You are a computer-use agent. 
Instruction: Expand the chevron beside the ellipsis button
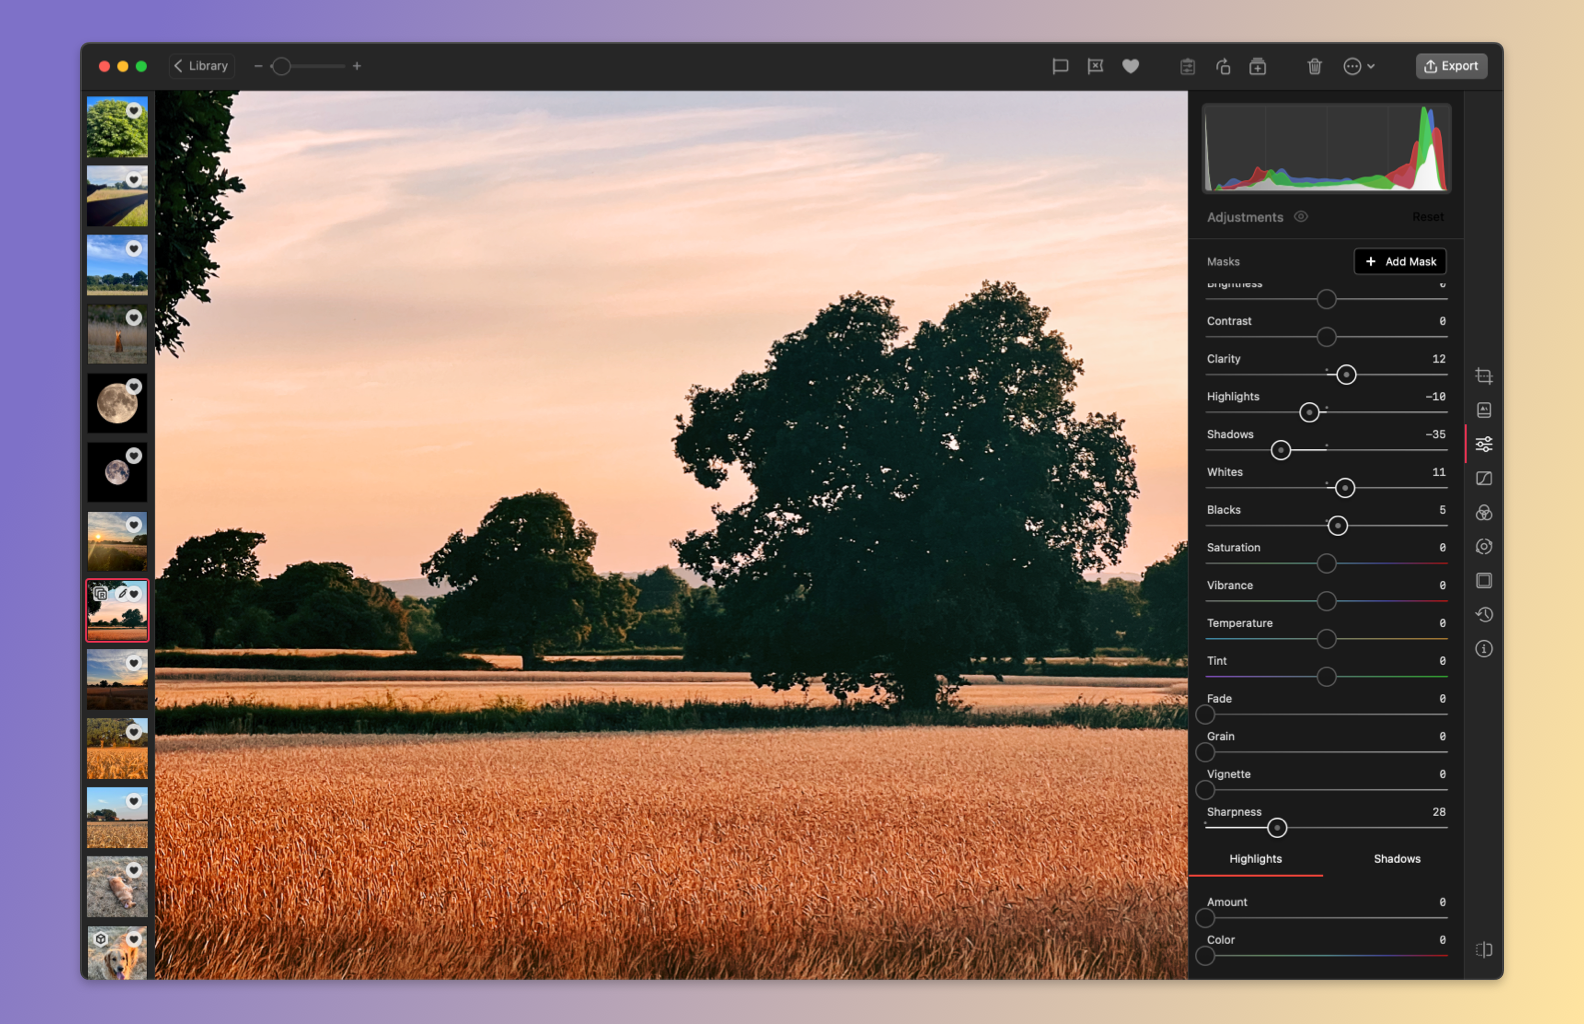coord(1371,66)
